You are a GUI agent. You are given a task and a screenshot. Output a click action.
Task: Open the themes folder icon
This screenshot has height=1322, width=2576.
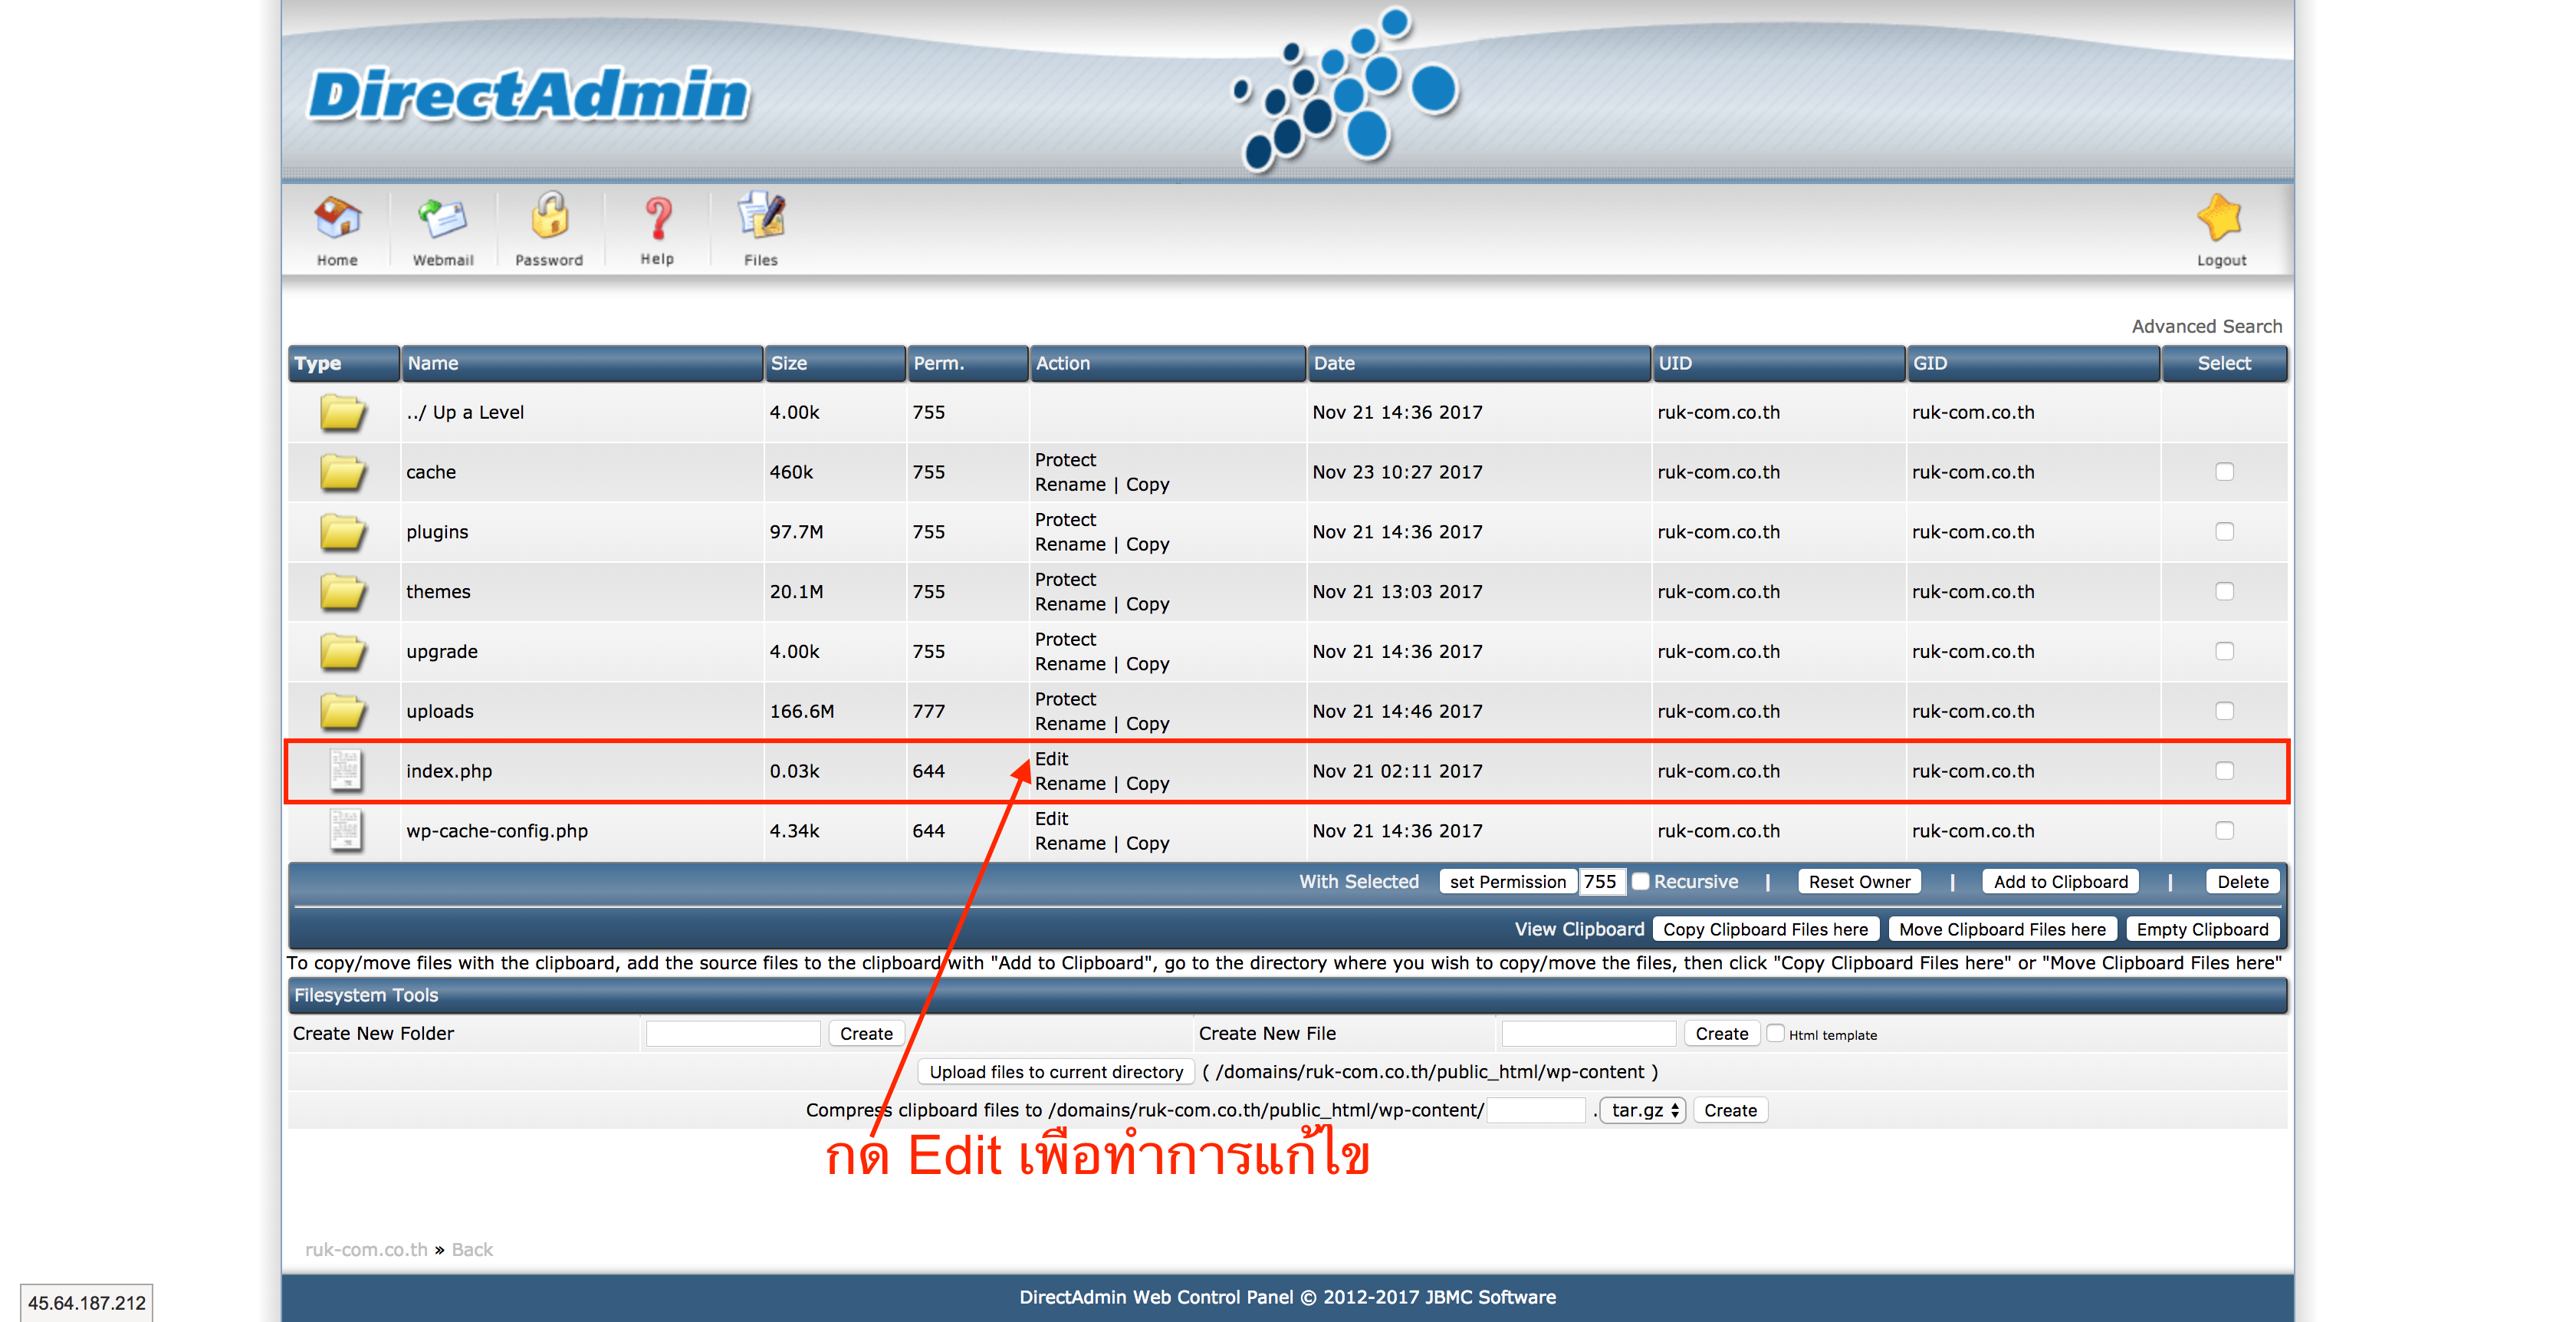click(x=342, y=592)
